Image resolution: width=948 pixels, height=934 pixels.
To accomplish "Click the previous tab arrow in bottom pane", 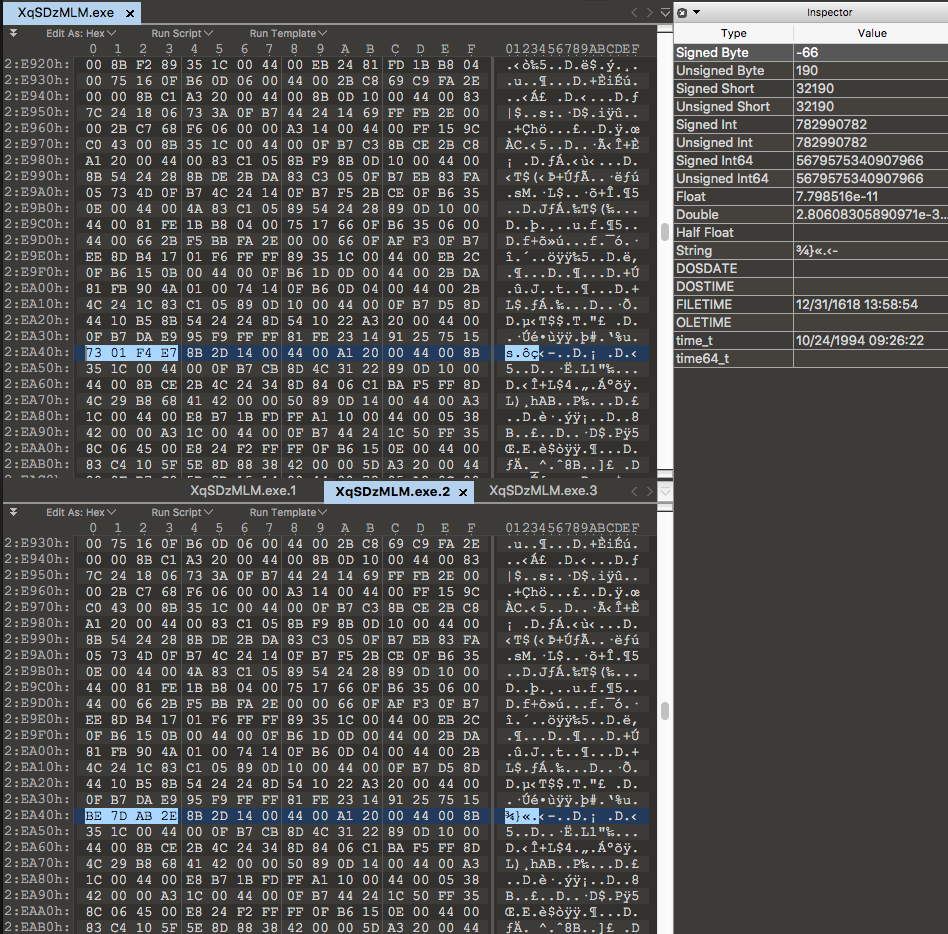I will click(634, 492).
